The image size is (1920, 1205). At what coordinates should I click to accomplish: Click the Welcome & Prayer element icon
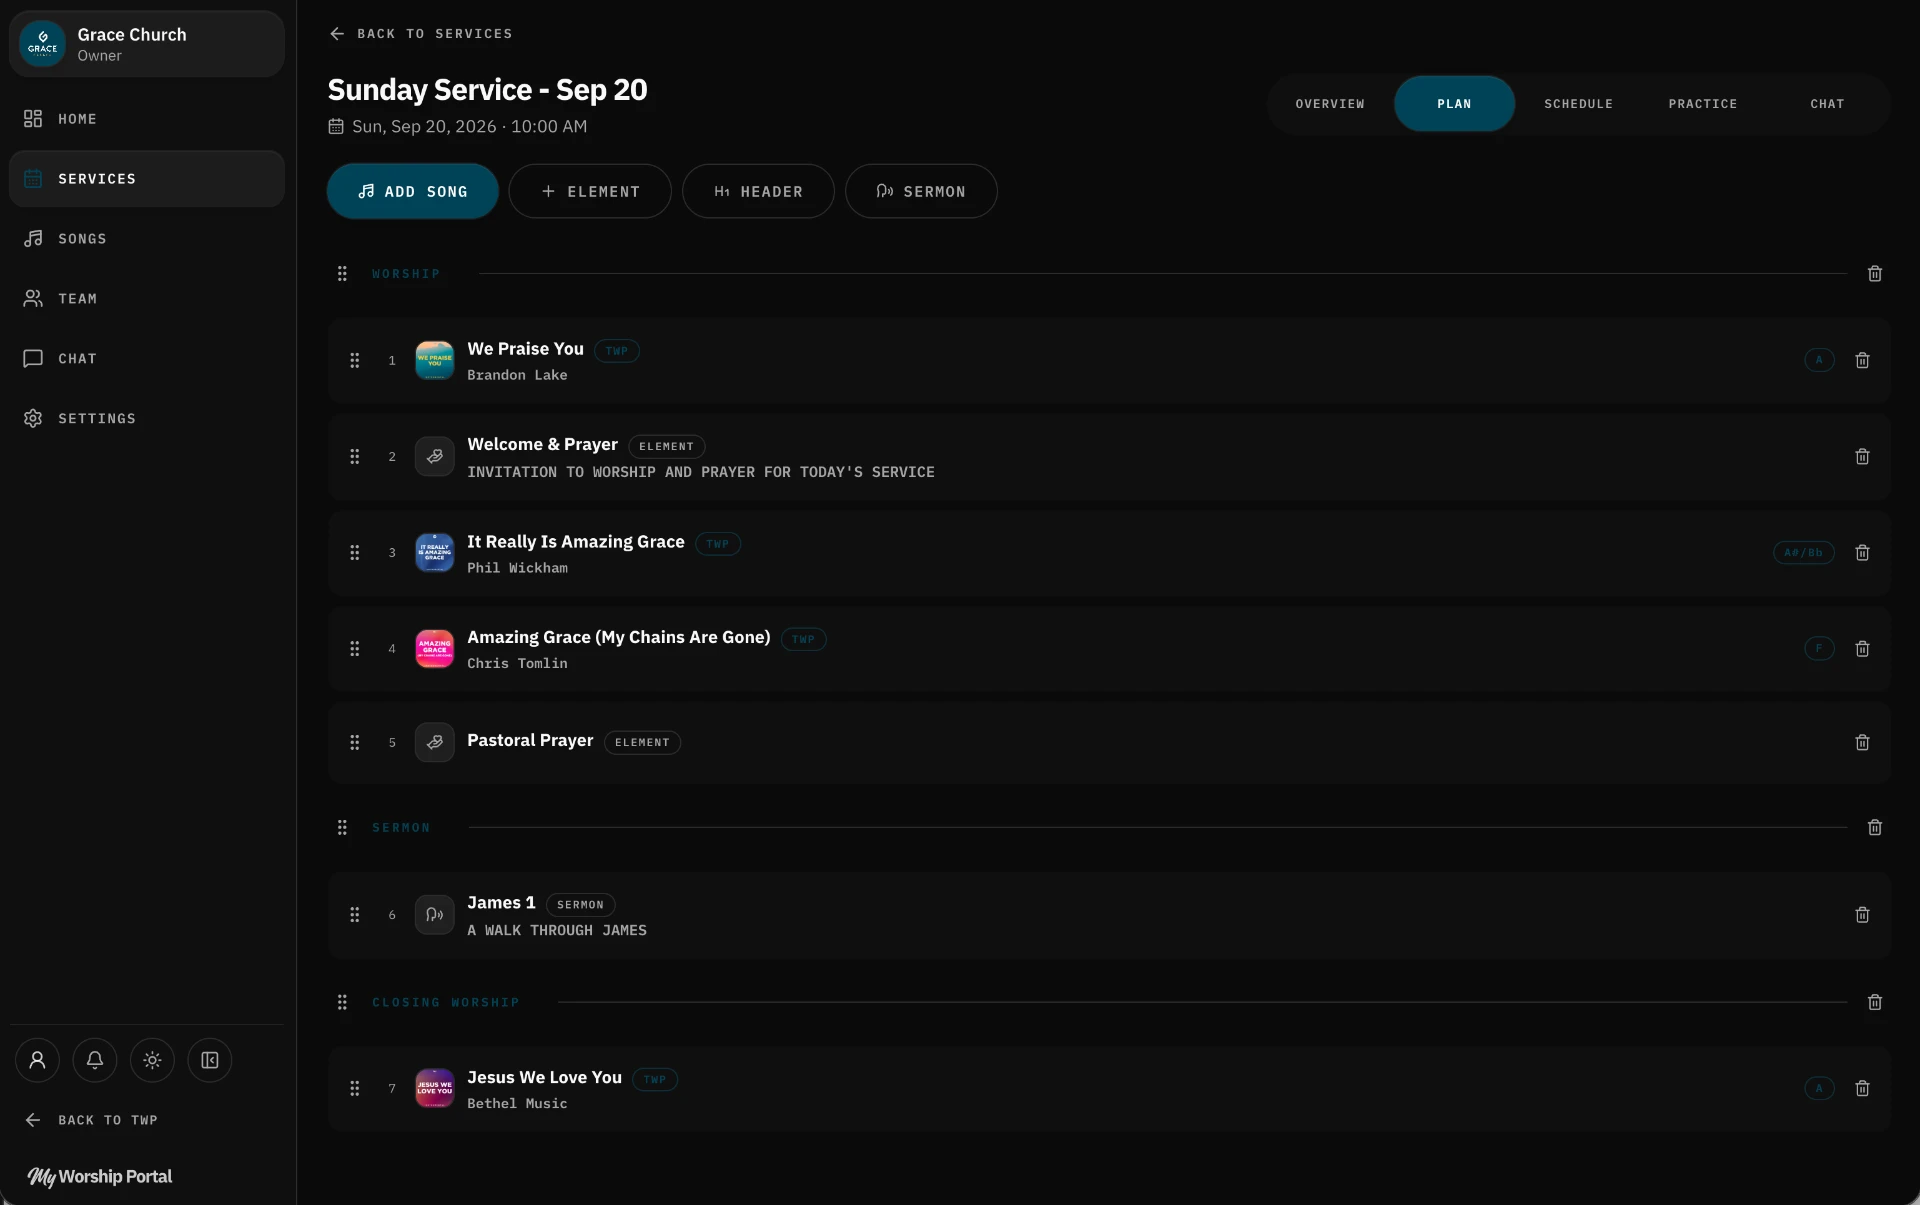coord(434,457)
